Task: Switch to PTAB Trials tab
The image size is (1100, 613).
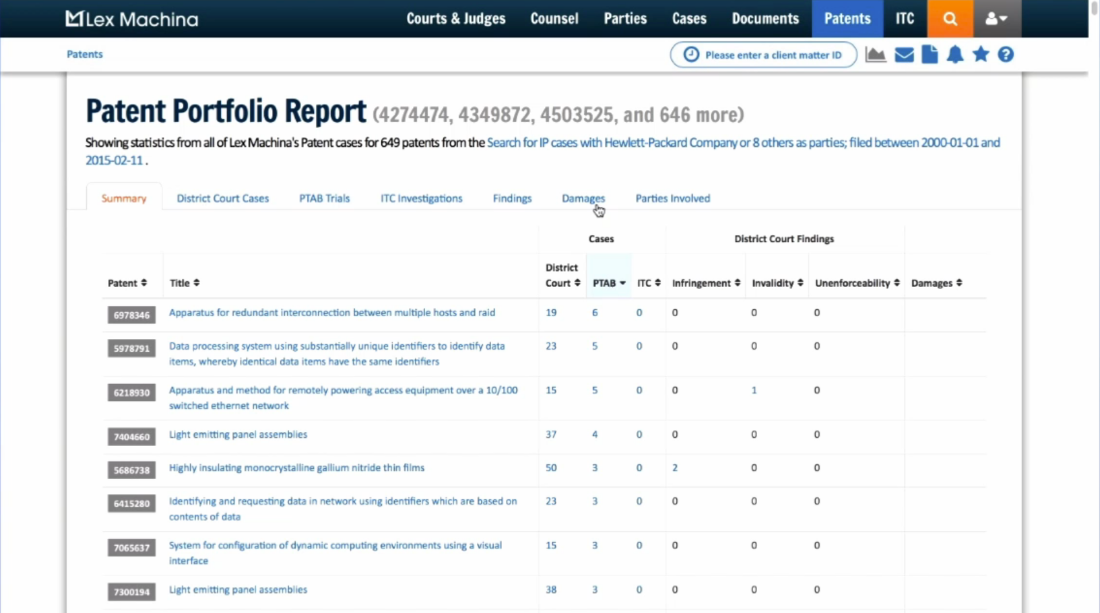Action: point(324,198)
